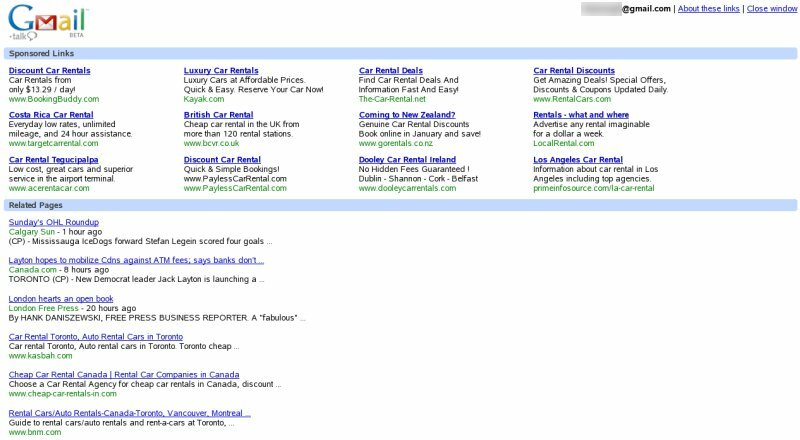Visit the www.targetcarrental.com URL

pyautogui.click(x=54, y=143)
